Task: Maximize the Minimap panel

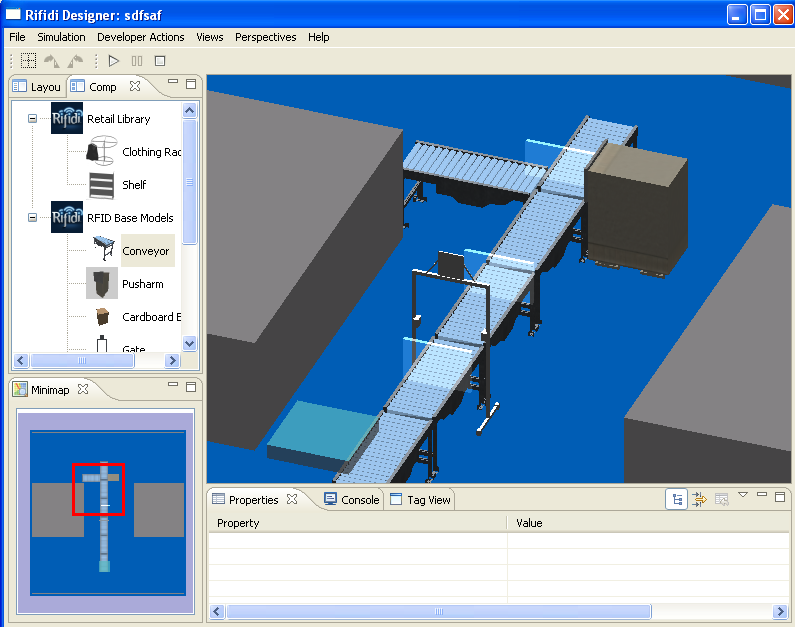Action: pyautogui.click(x=191, y=387)
